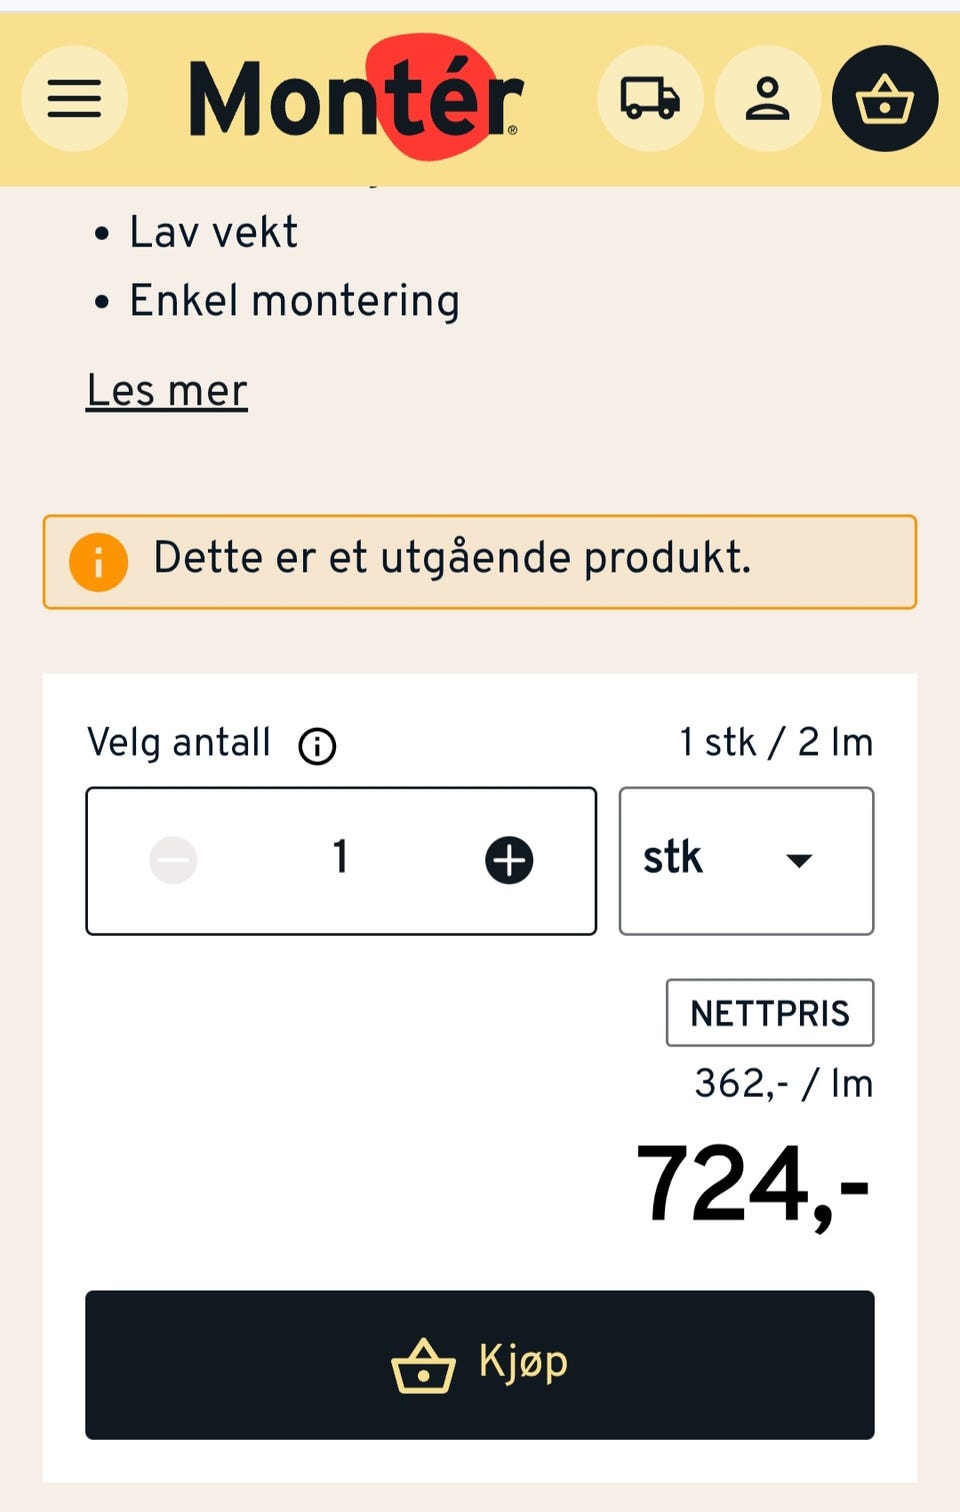Open the user account icon
The height and width of the screenshot is (1512, 960).
(767, 99)
